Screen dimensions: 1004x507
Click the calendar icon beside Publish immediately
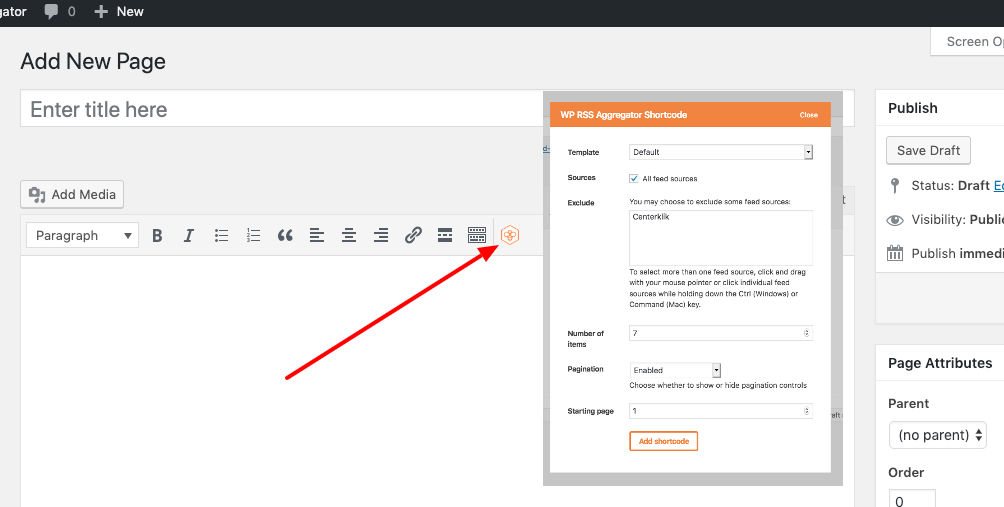895,253
